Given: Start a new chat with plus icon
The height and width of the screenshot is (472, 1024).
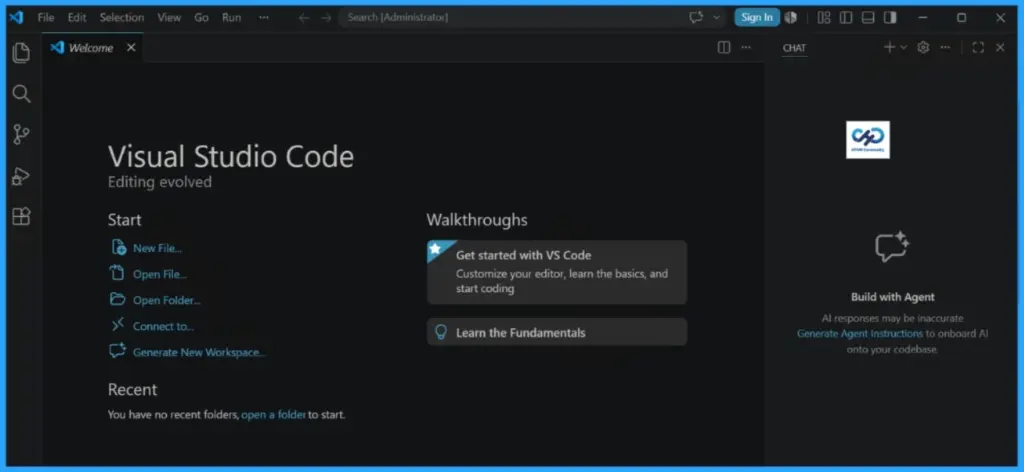Looking at the screenshot, I should [x=889, y=47].
